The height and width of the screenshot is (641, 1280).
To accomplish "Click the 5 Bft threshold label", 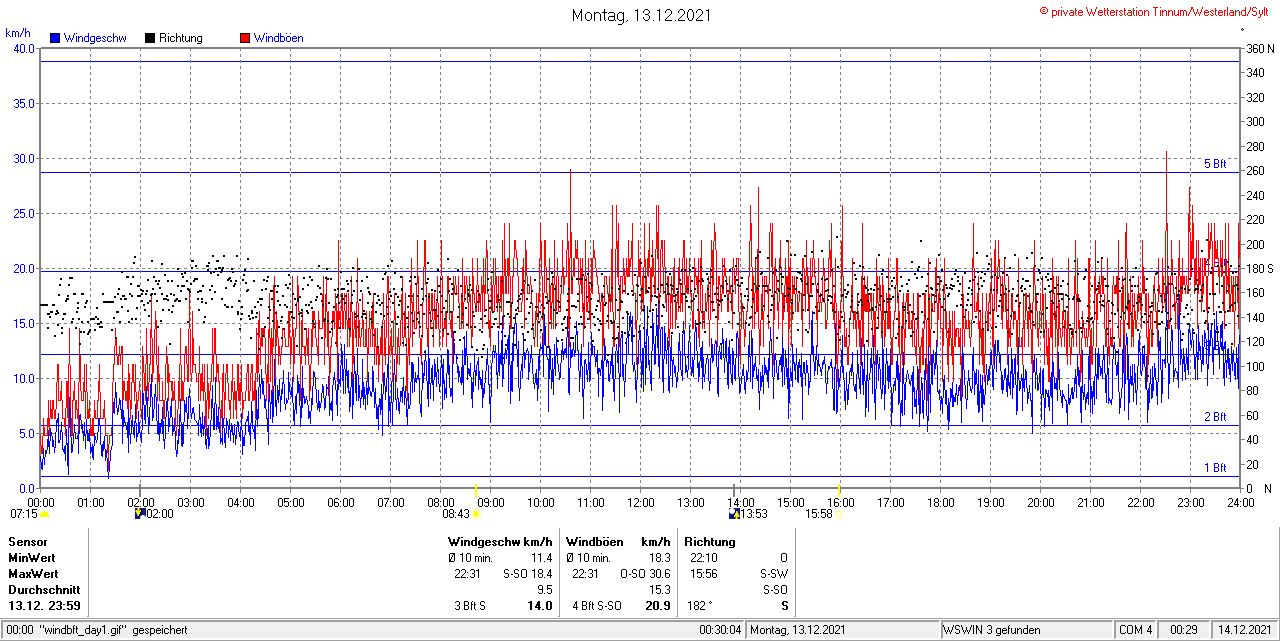I will 1214,164.
